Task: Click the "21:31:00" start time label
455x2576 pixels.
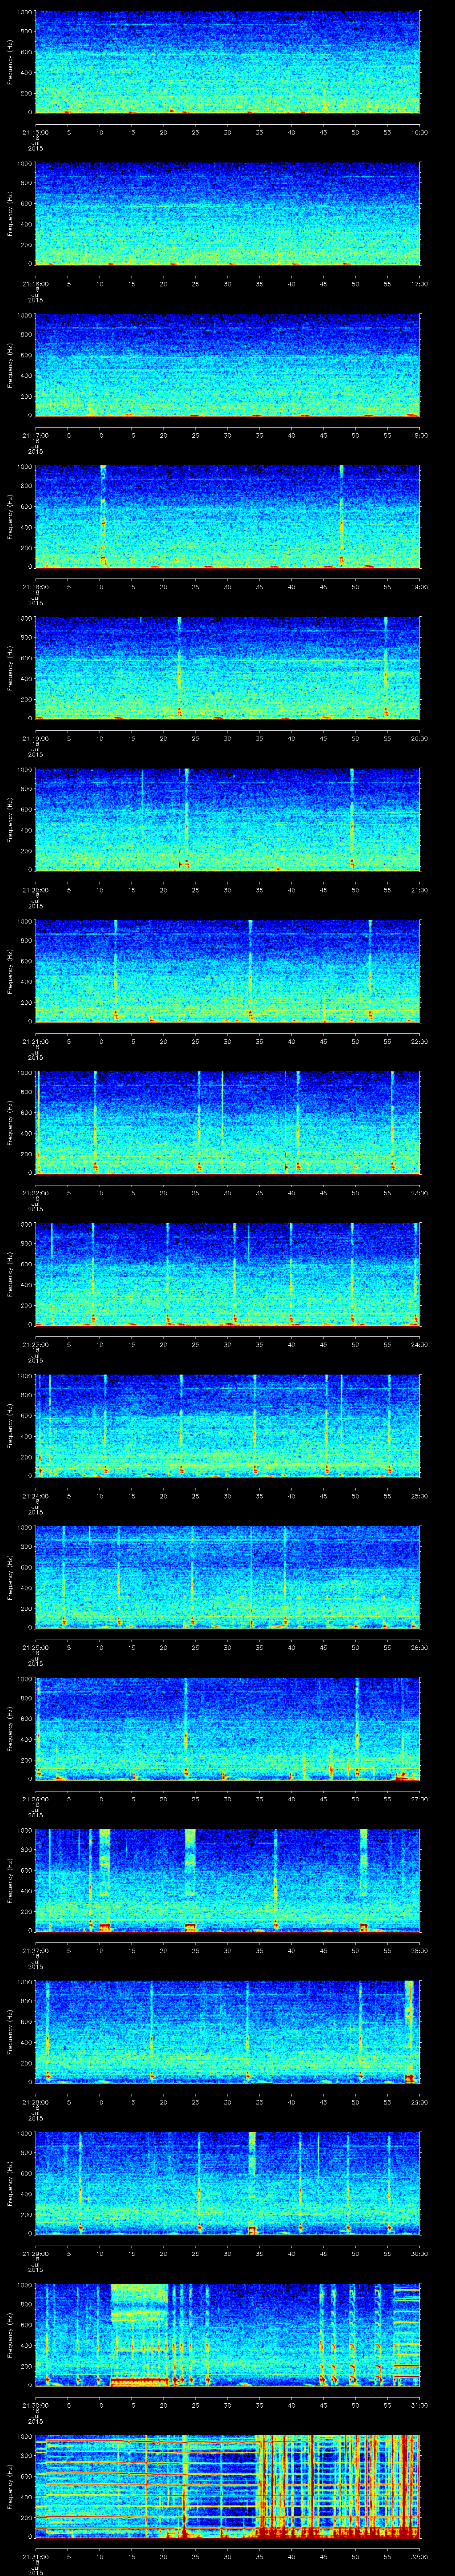Action: (x=35, y=2557)
